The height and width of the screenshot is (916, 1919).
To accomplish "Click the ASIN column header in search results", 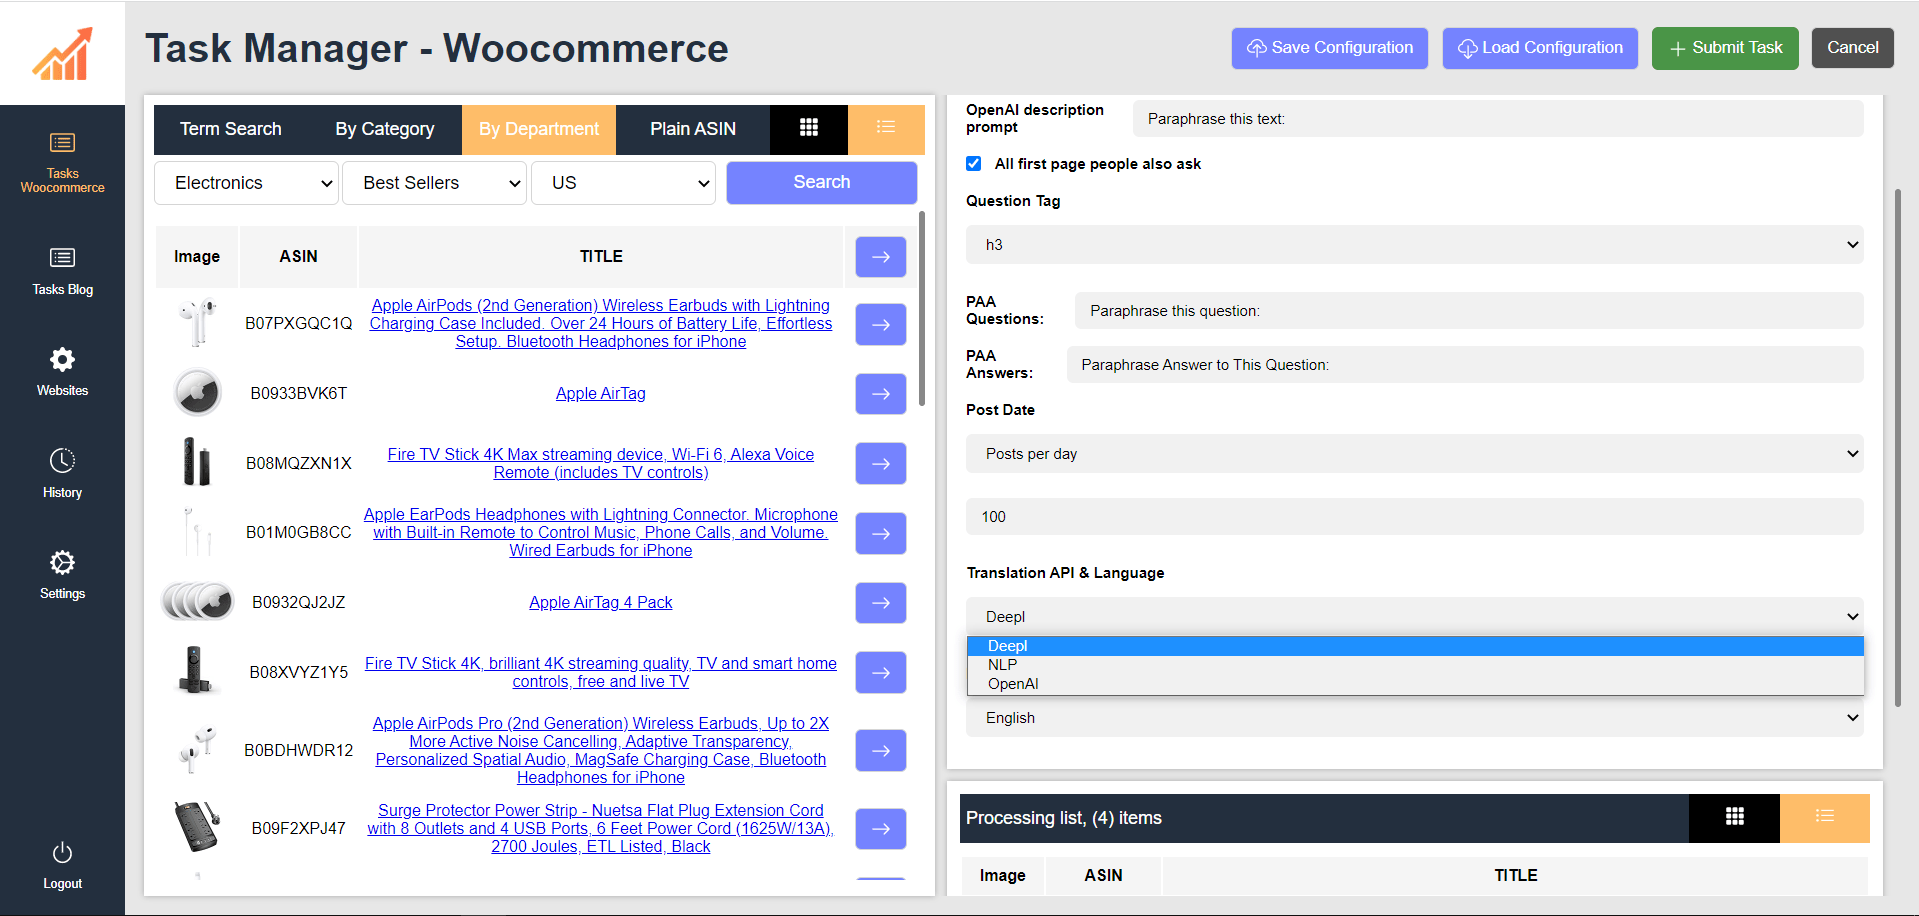I will point(298,257).
